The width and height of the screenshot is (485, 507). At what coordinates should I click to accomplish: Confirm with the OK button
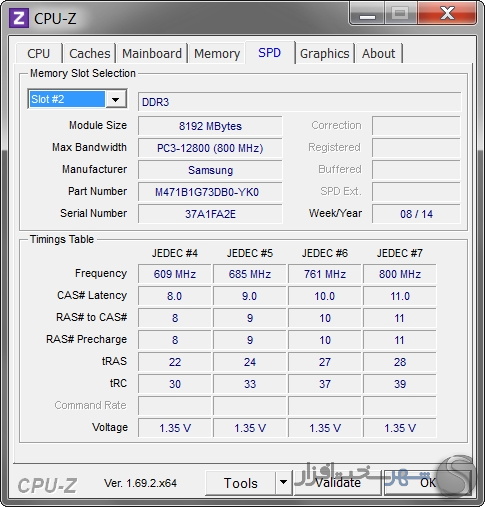[428, 483]
